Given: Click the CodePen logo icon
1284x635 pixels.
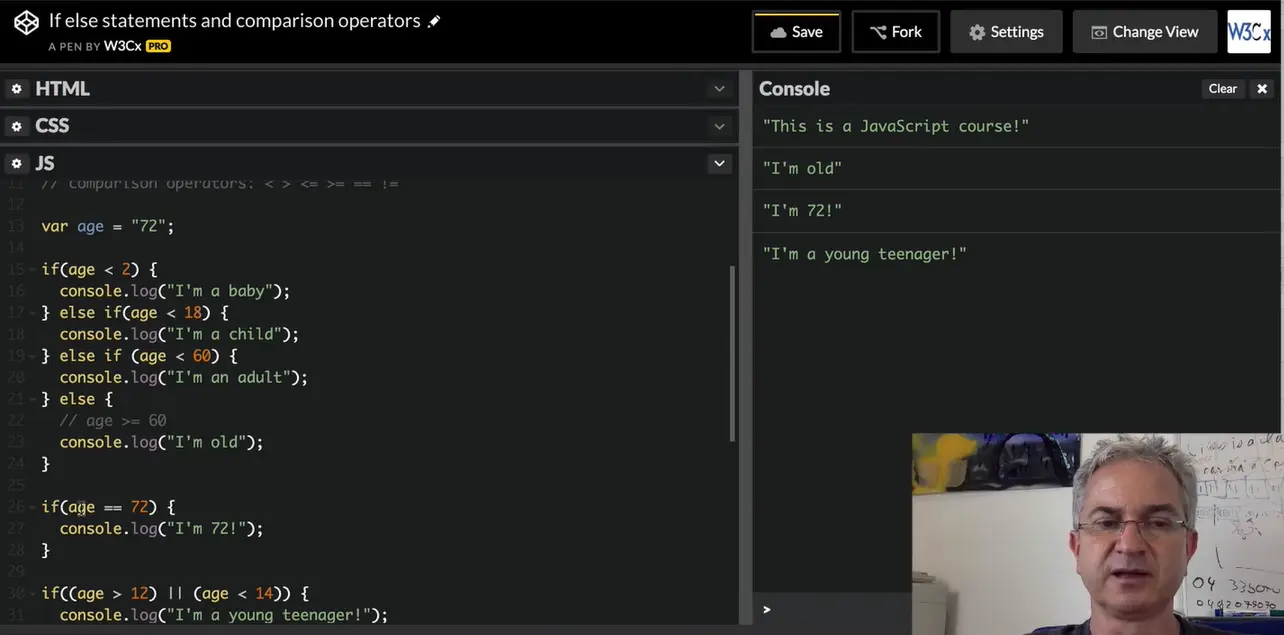Looking at the screenshot, I should 26,23.
